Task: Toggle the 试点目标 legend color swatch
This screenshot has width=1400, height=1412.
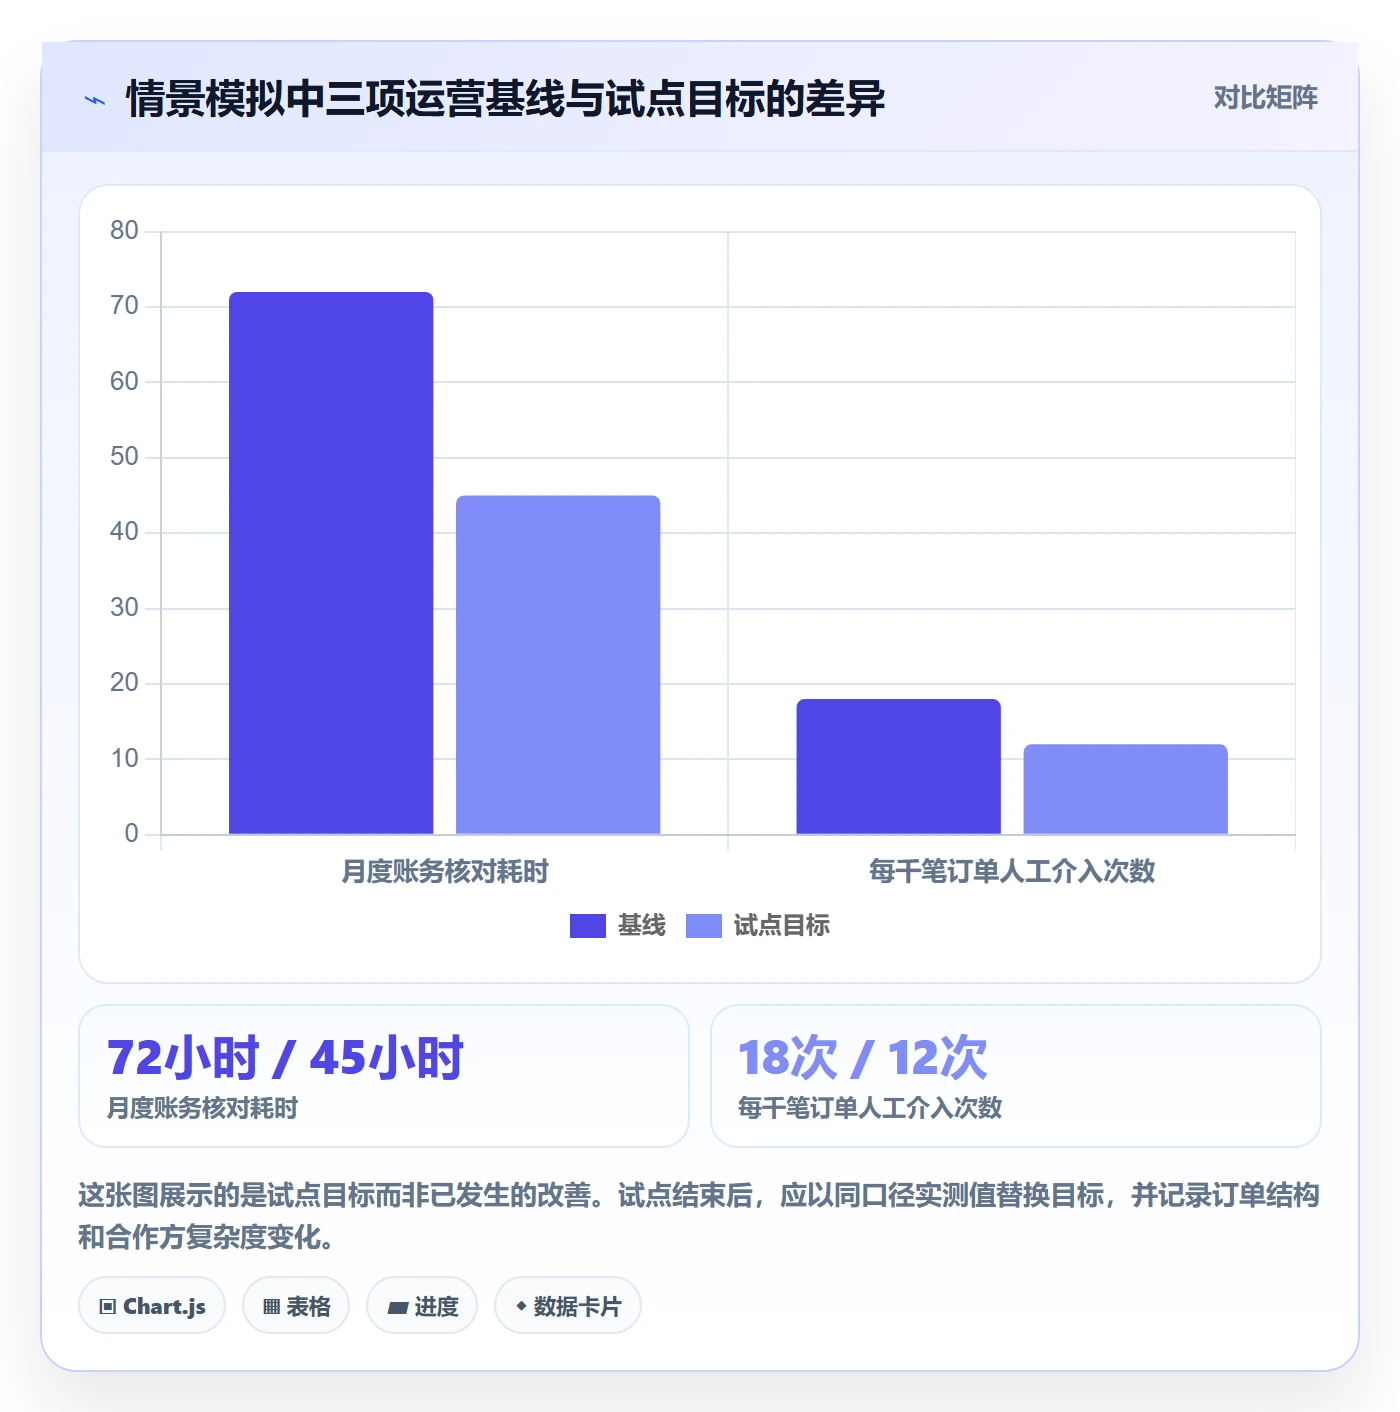Action: 704,926
